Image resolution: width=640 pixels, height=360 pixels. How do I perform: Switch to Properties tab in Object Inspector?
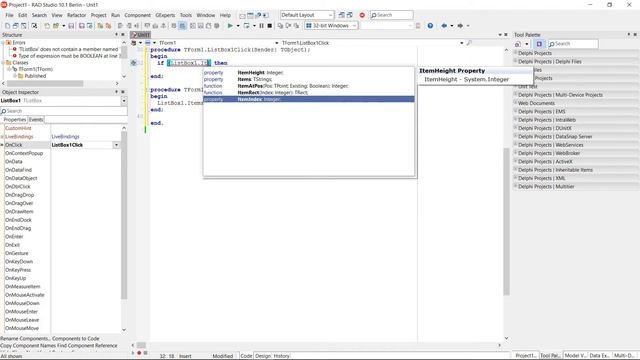[15, 120]
